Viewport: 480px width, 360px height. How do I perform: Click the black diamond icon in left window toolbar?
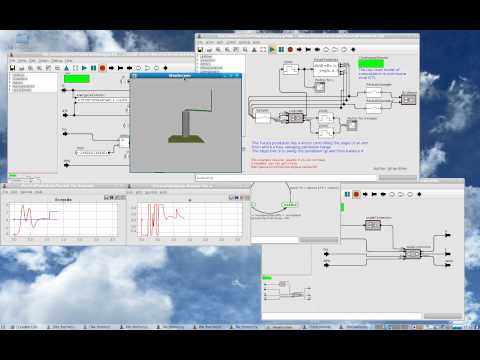click(x=165, y=68)
